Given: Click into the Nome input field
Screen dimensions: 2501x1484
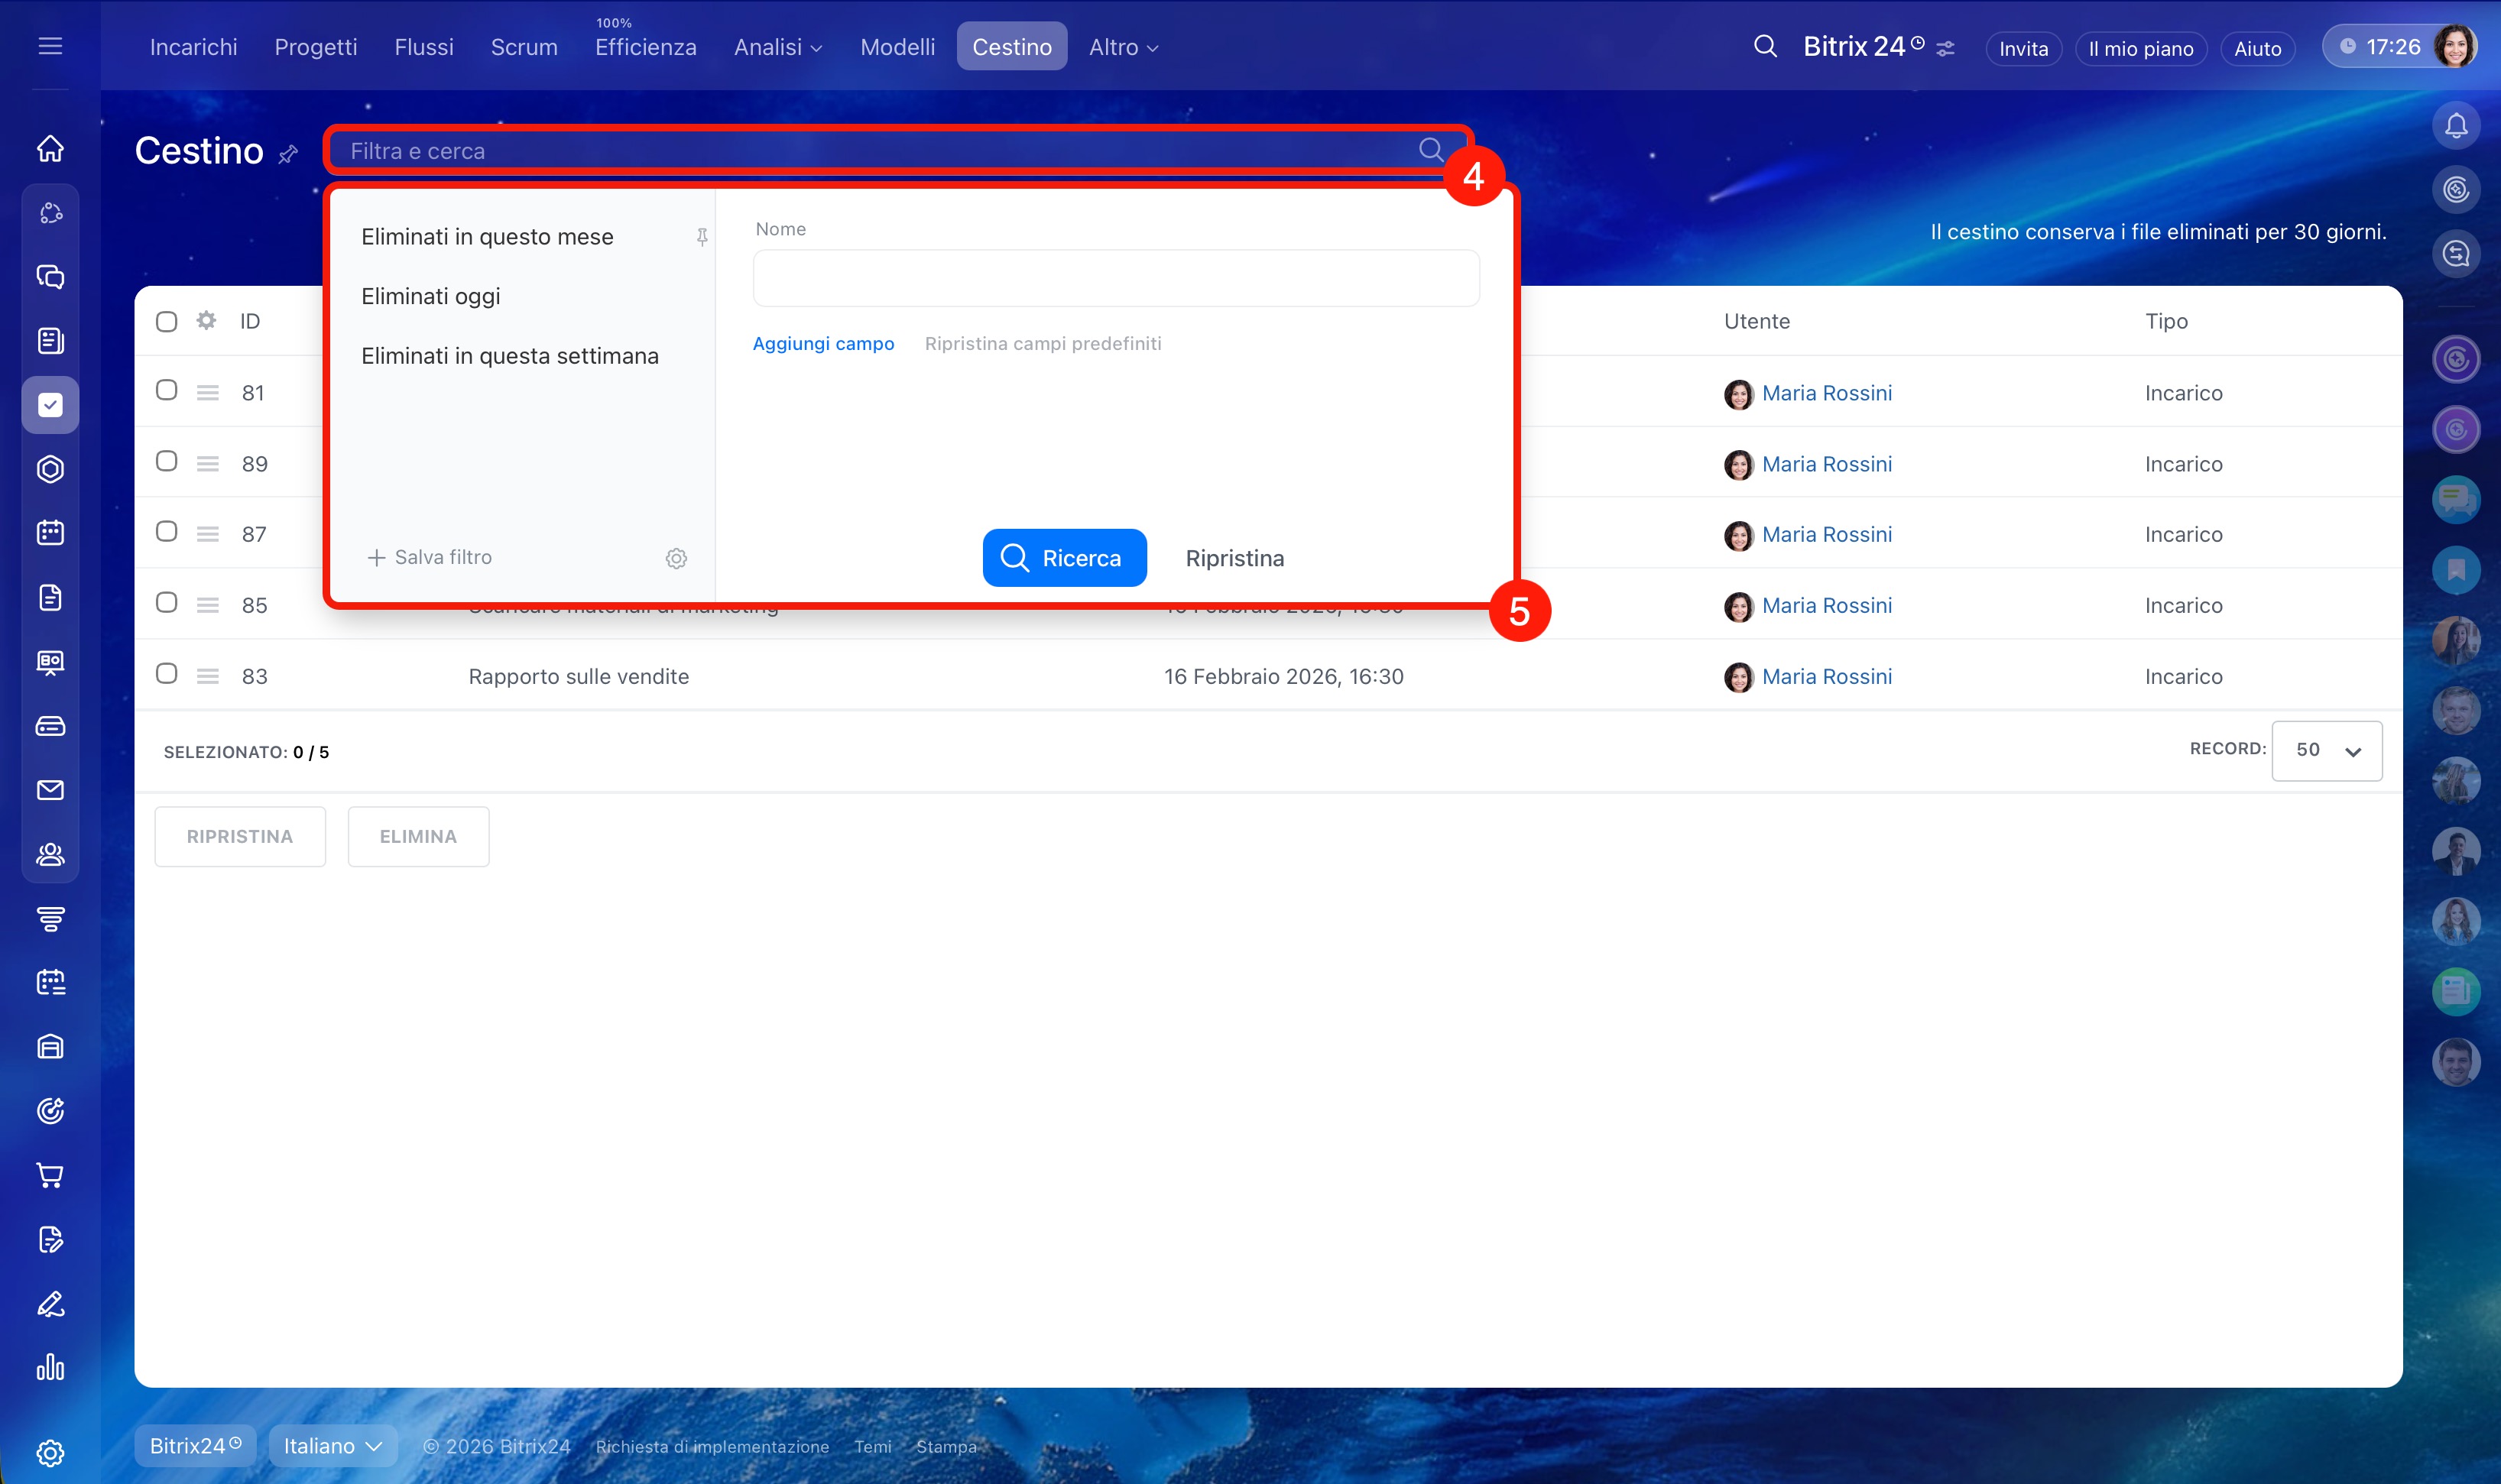Looking at the screenshot, I should (x=1115, y=278).
